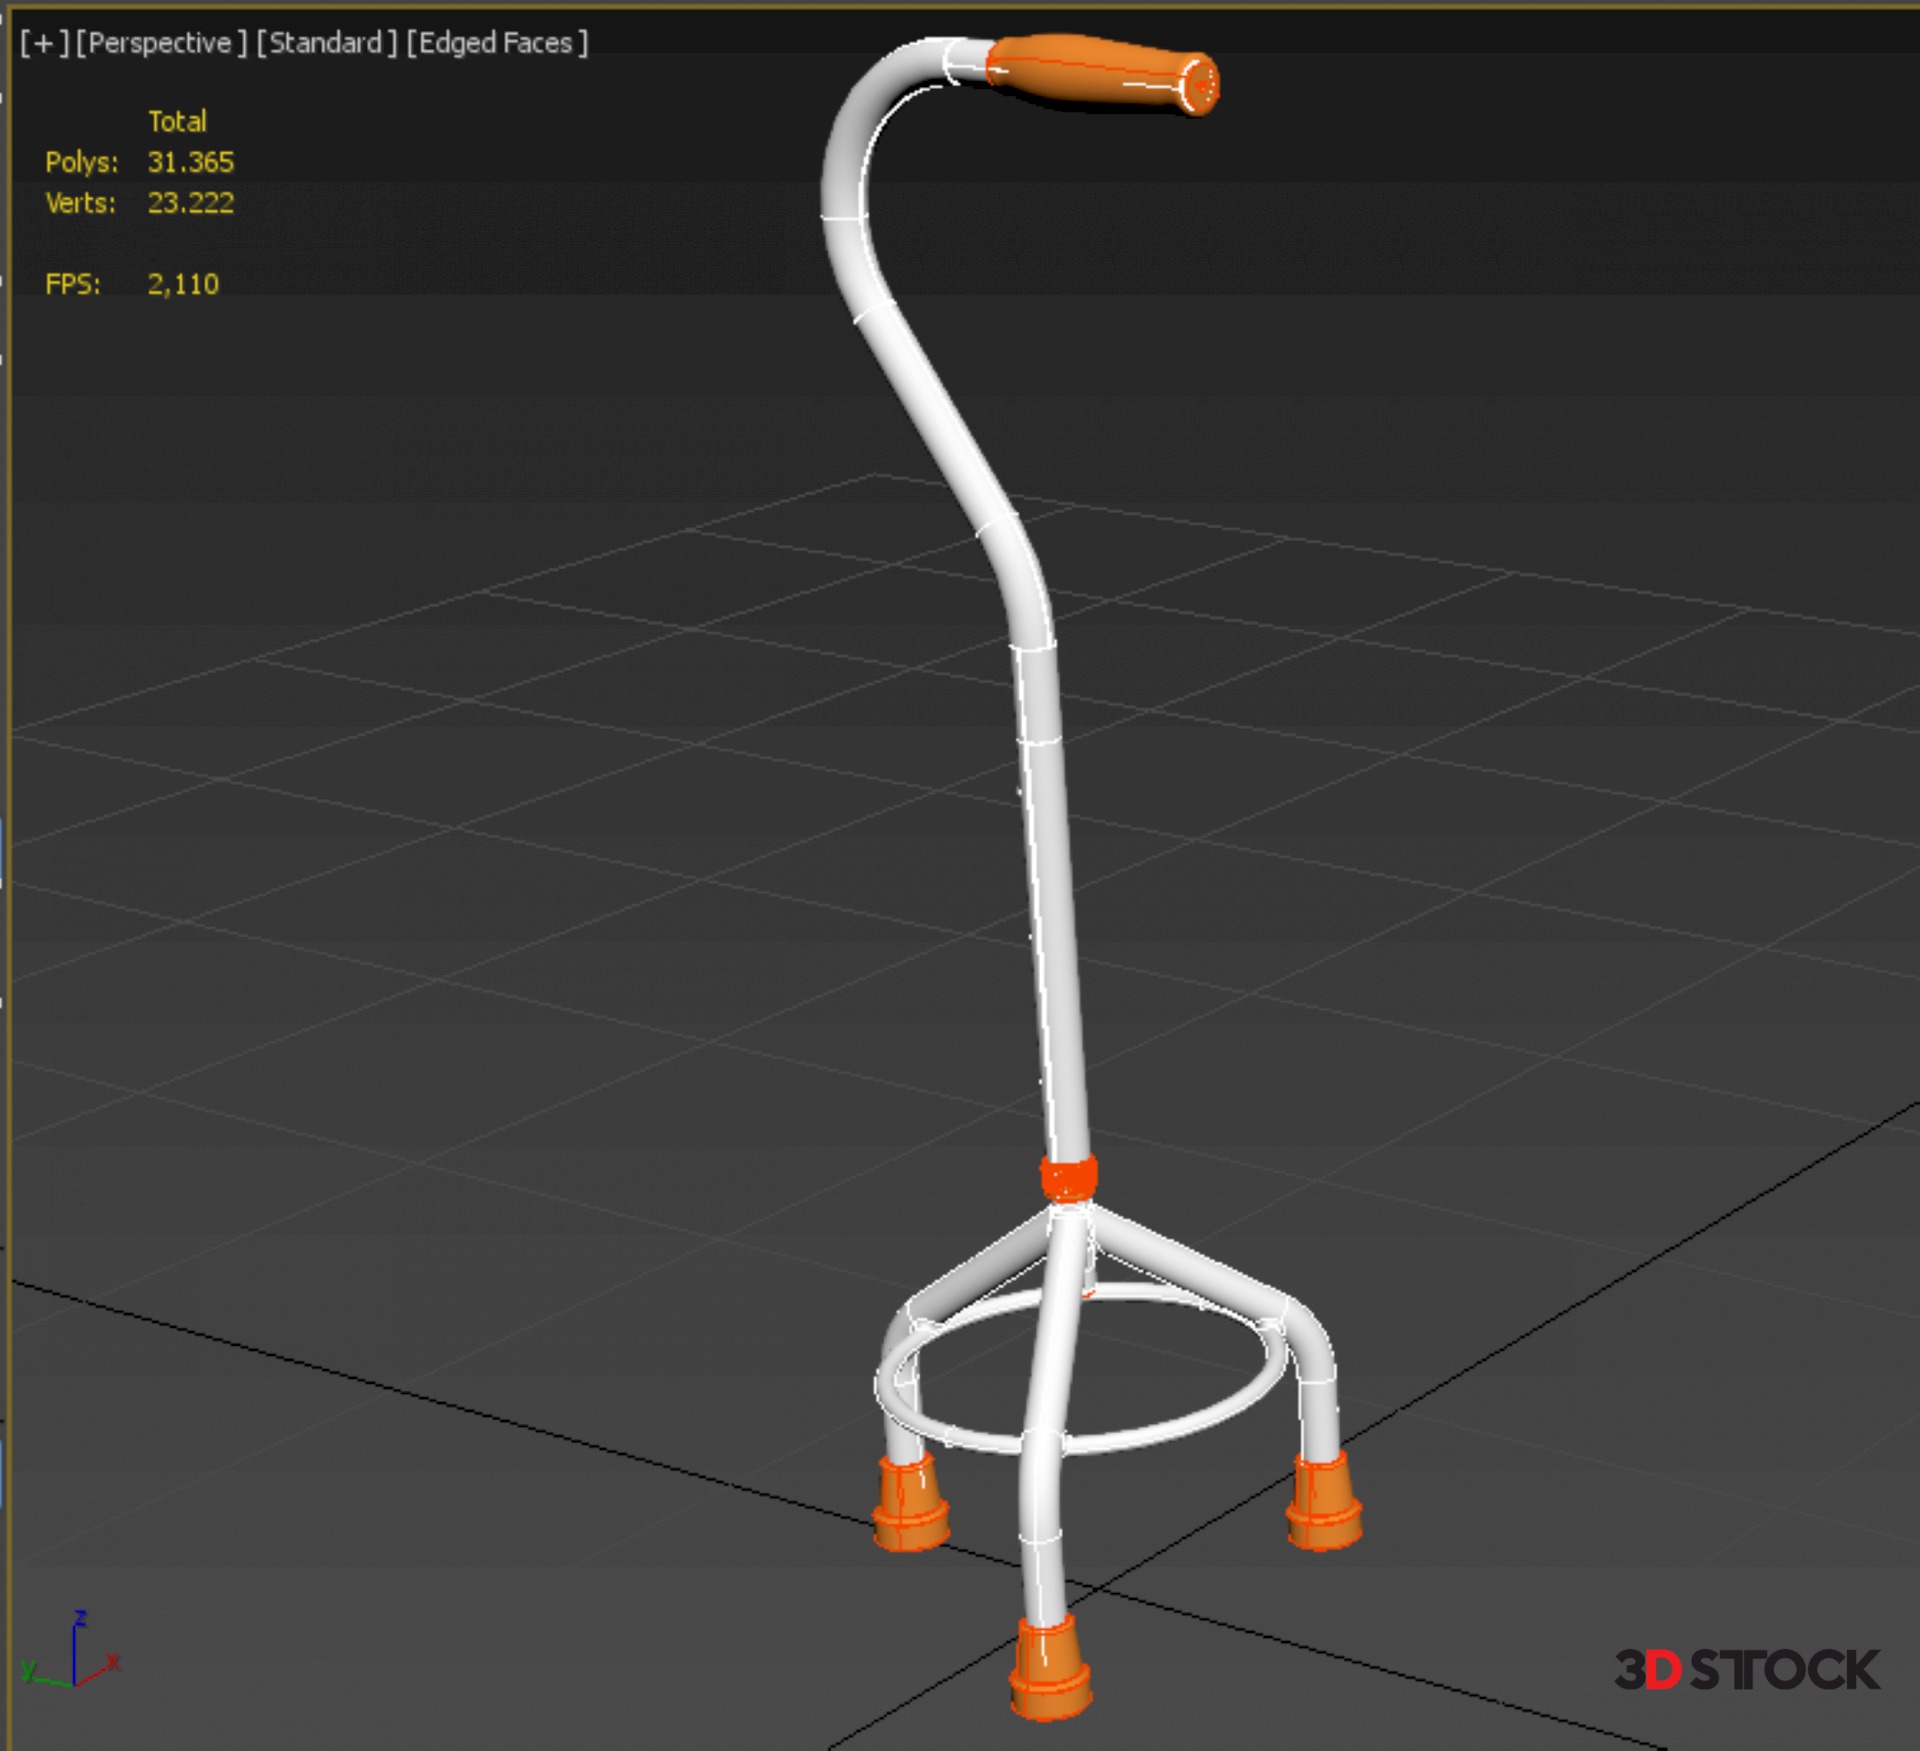Open the Edged Faces display menu
This screenshot has height=1751, width=1920.
tap(497, 43)
